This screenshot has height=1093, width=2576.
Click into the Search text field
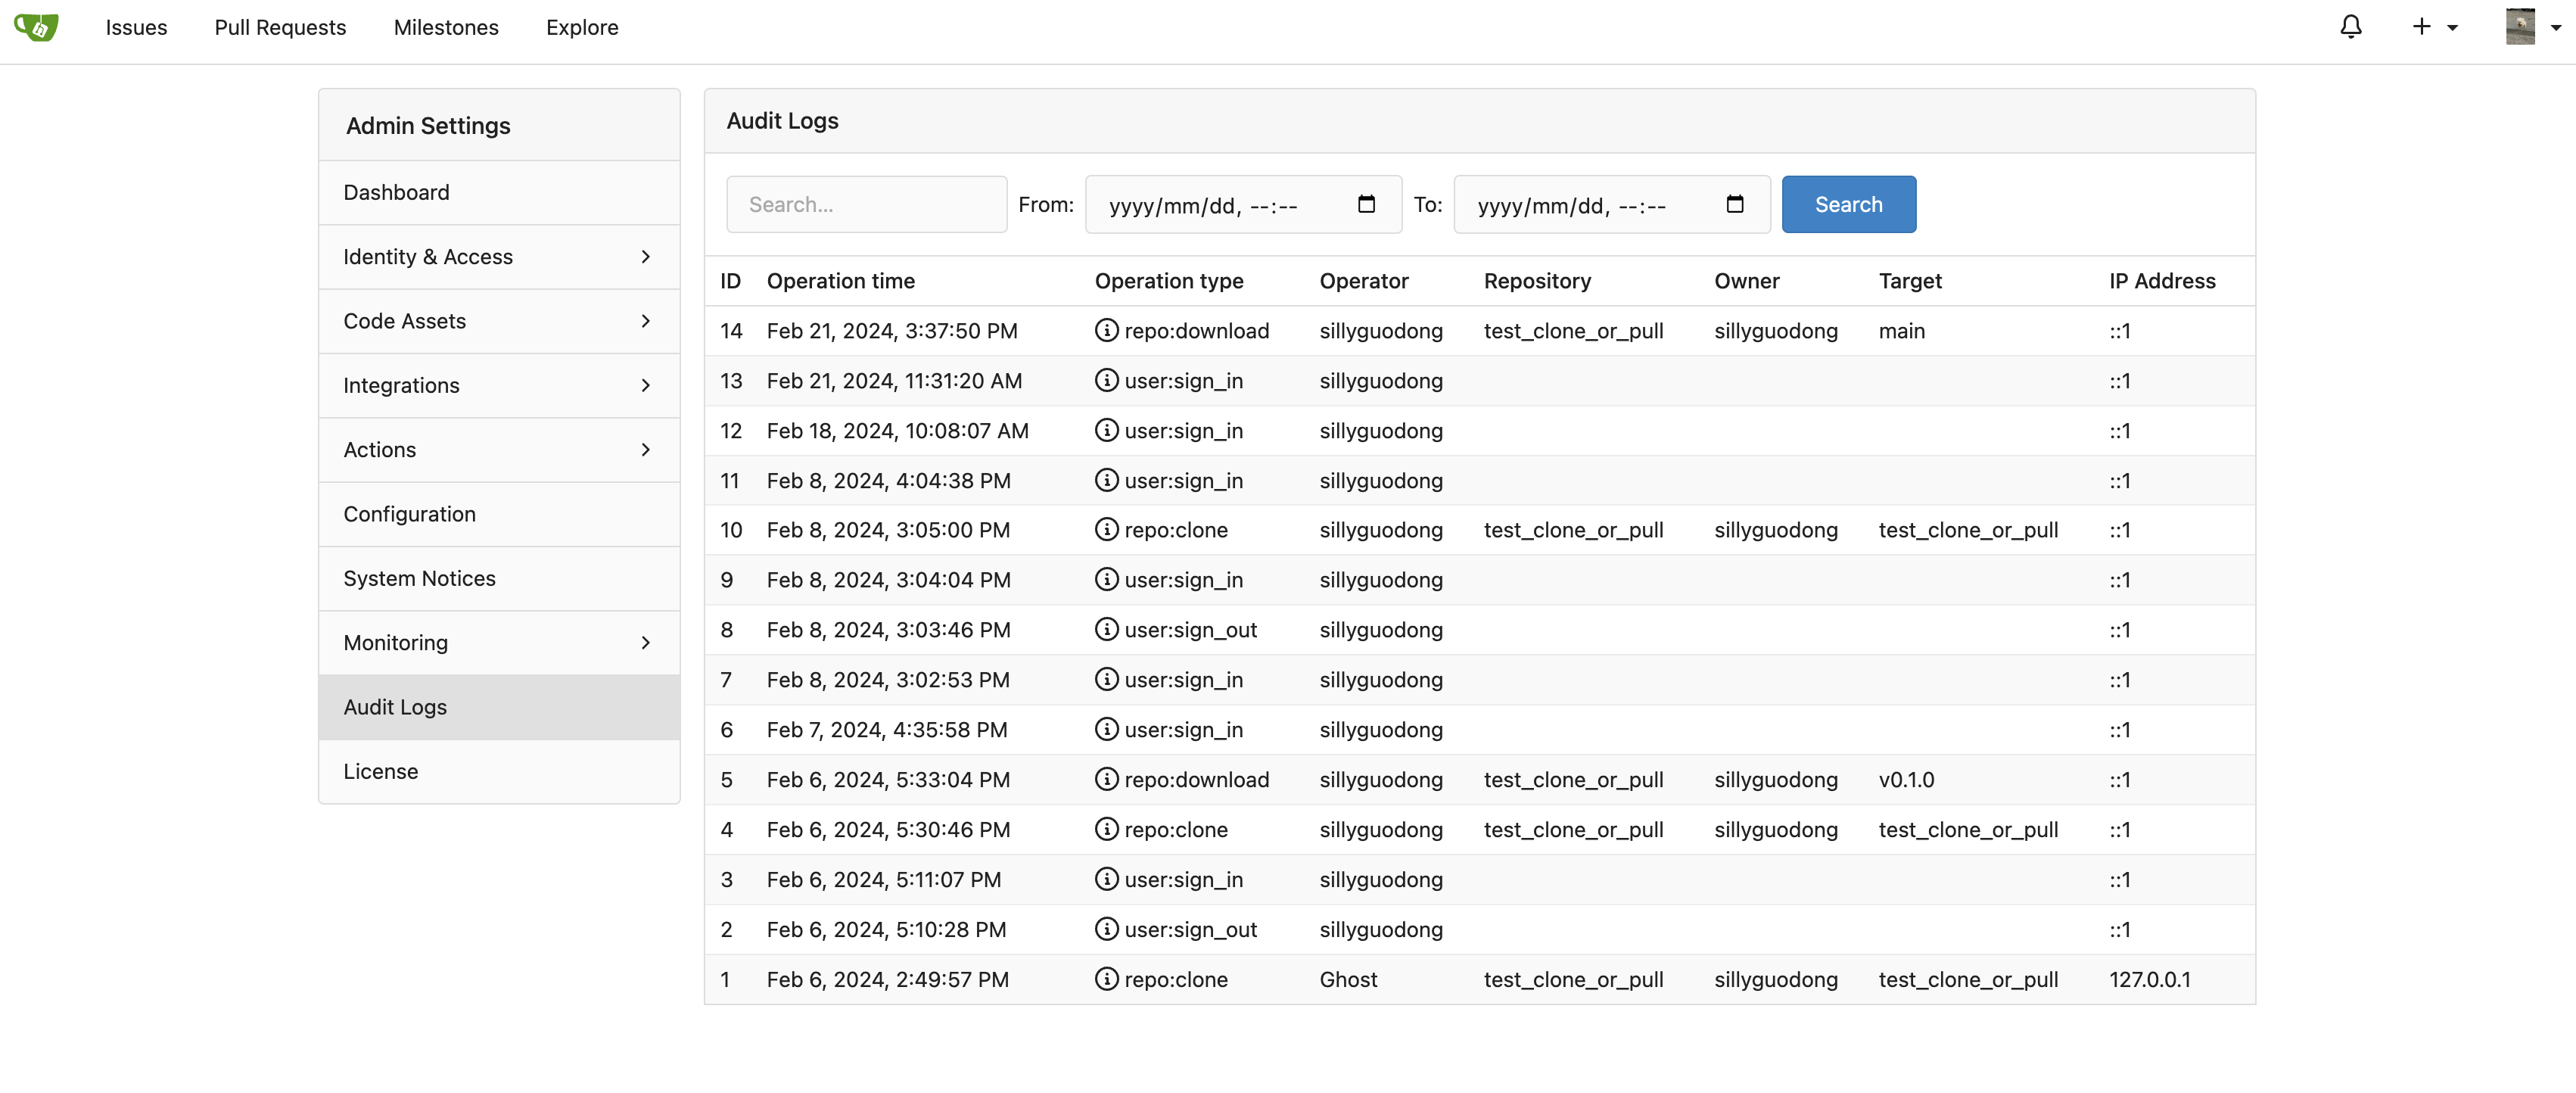866,203
